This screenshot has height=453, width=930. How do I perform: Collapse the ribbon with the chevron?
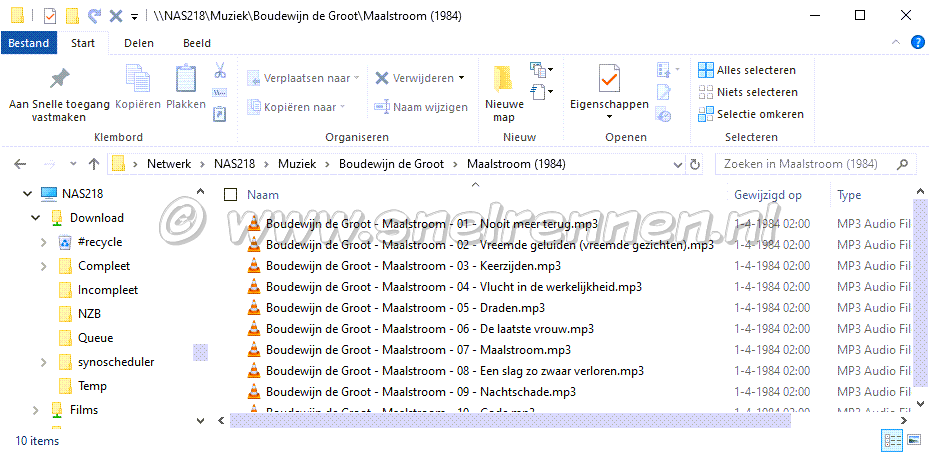(896, 42)
